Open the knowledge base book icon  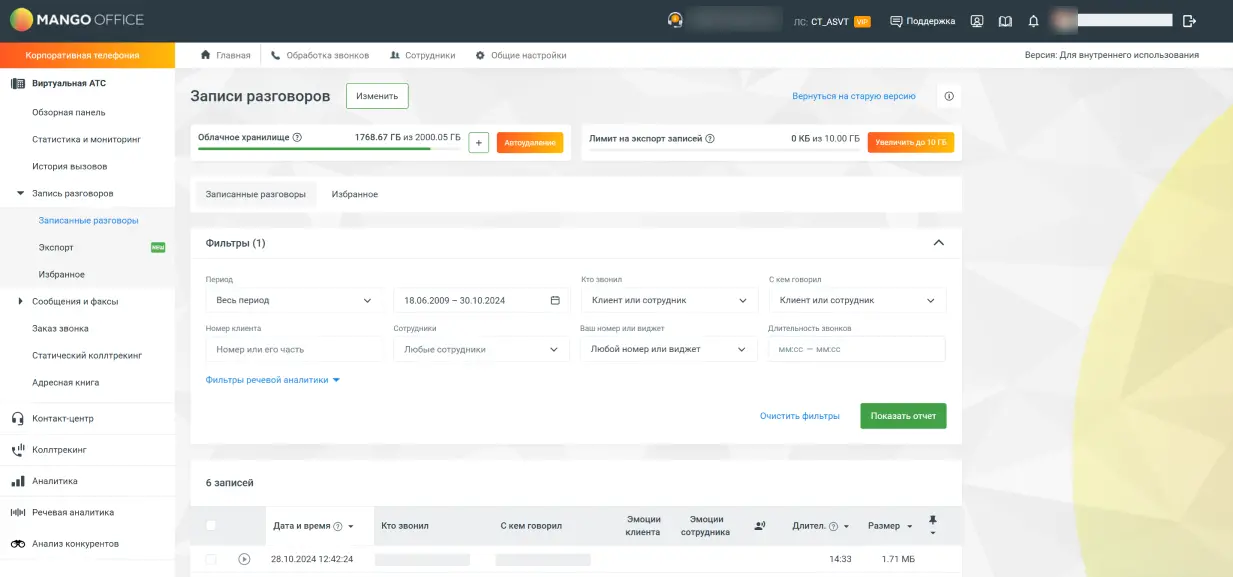pos(1005,21)
